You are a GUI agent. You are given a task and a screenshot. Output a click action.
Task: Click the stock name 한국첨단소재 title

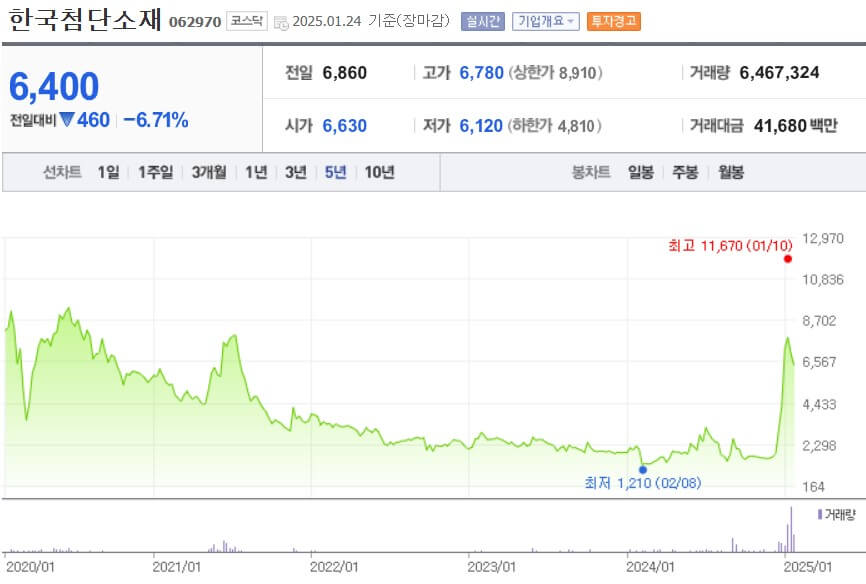(86, 20)
